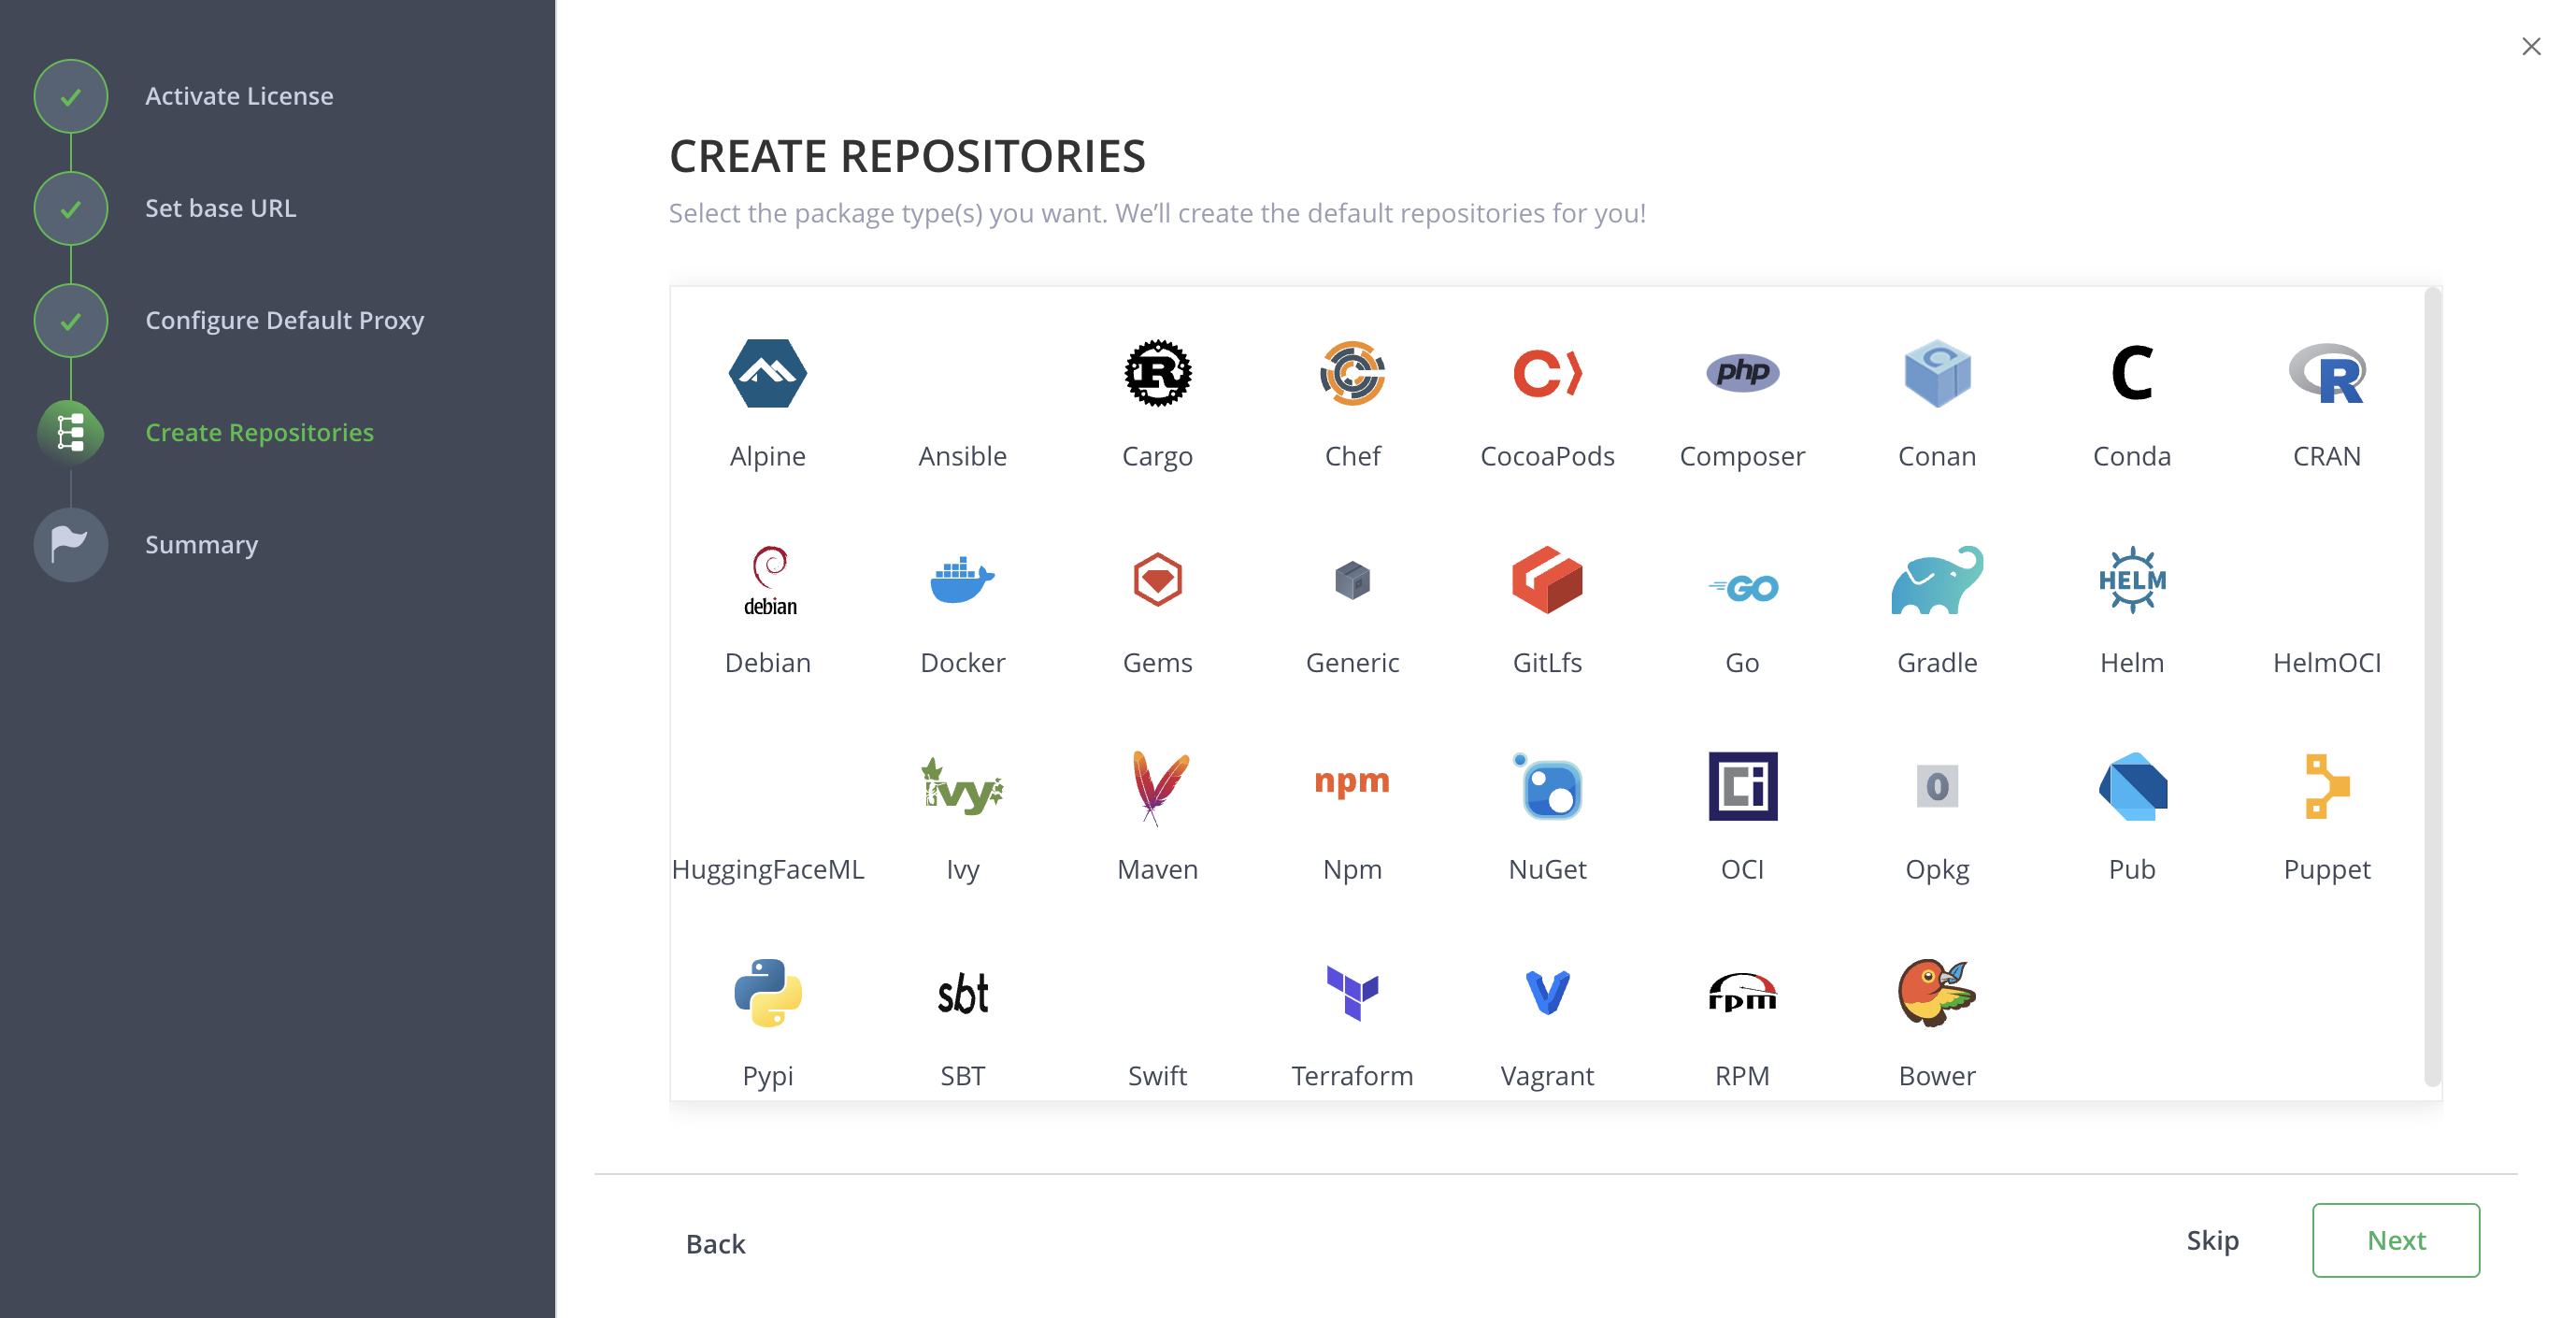Viewport: 2576px width, 1318px height.
Task: Click the Terraform icon
Action: [1351, 993]
